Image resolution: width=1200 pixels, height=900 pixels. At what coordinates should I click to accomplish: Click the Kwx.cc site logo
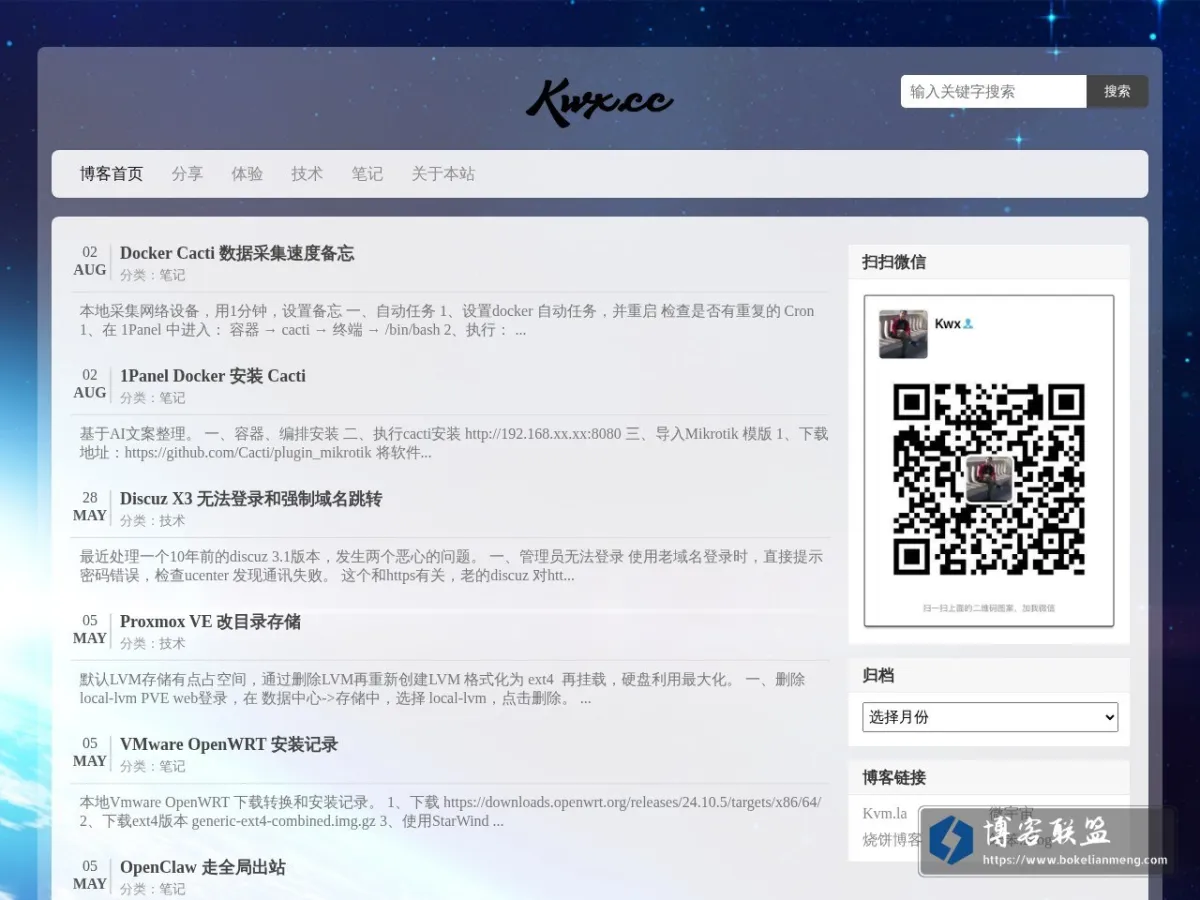click(x=600, y=101)
